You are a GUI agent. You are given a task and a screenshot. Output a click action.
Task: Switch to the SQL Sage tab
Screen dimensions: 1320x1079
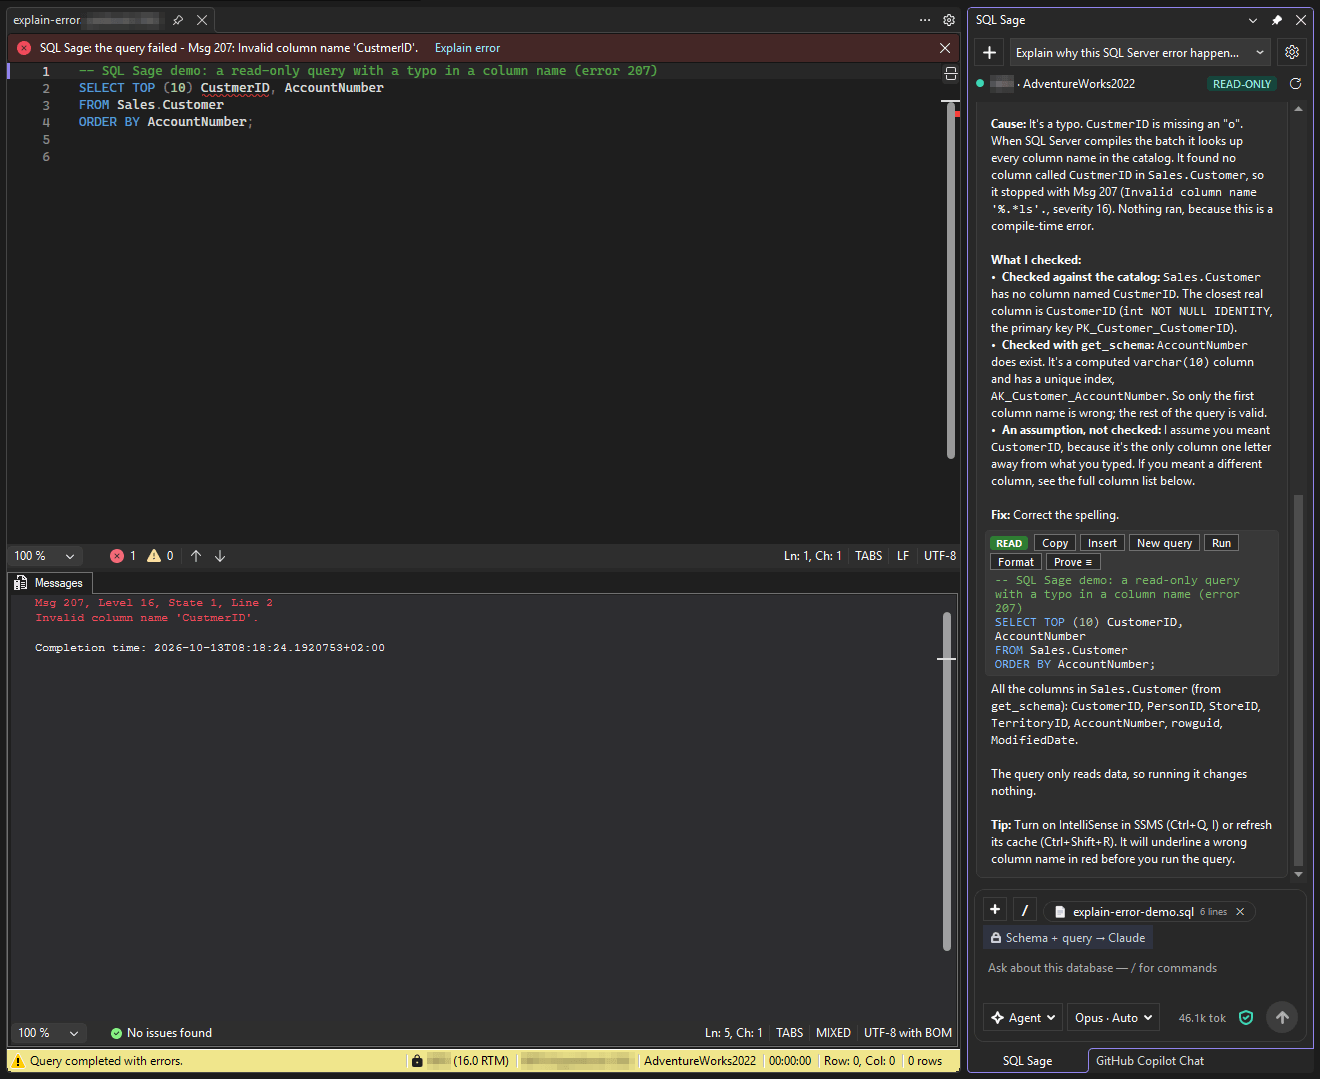pyautogui.click(x=1027, y=1061)
